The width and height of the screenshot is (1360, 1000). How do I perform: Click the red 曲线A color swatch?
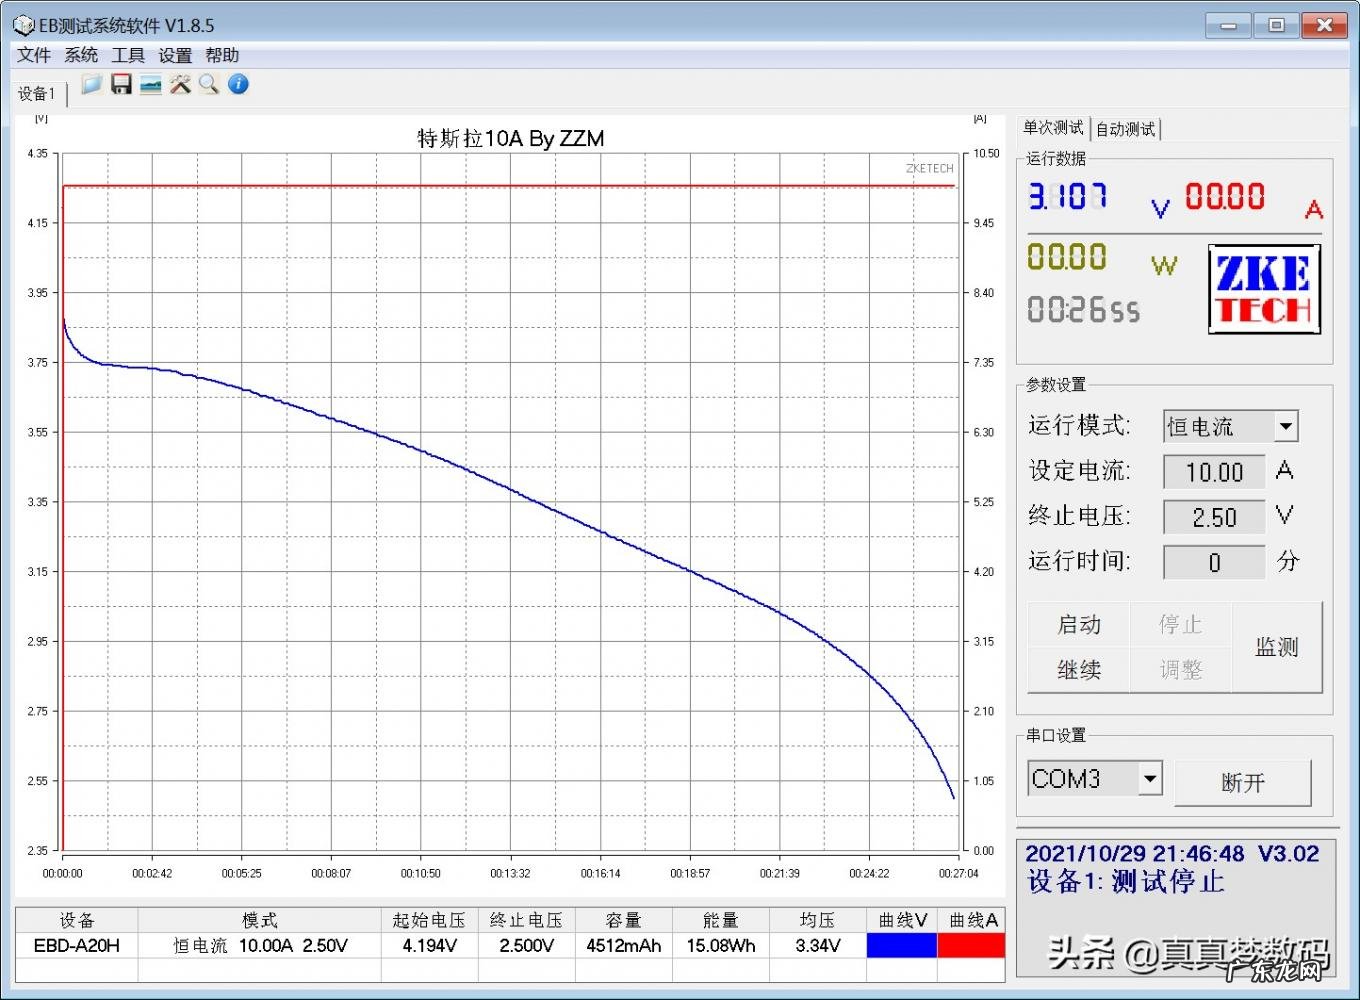pos(971,945)
